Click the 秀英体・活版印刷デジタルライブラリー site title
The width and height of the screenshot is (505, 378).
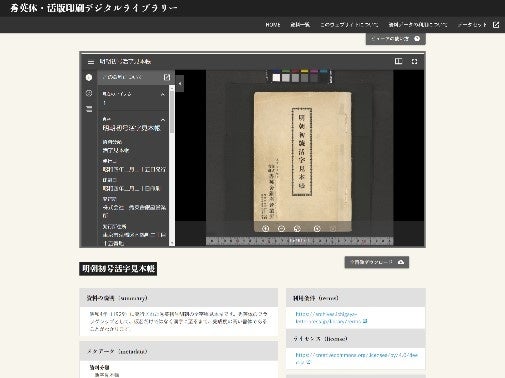coord(94,8)
